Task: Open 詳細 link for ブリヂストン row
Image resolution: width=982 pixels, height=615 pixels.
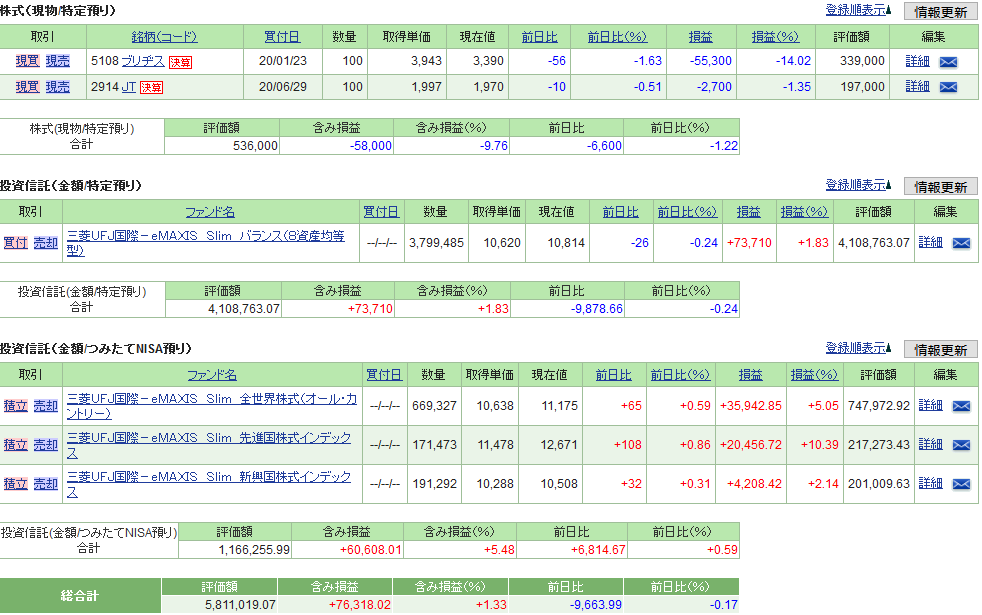Action: click(917, 61)
